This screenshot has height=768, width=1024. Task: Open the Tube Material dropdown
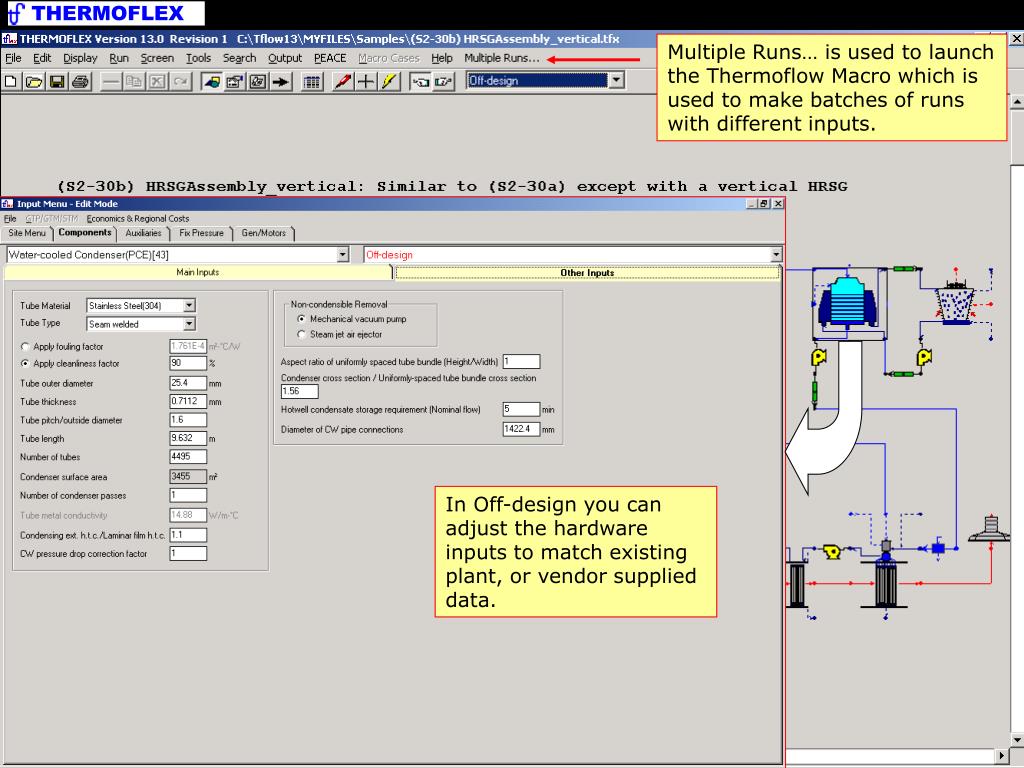tap(189, 306)
